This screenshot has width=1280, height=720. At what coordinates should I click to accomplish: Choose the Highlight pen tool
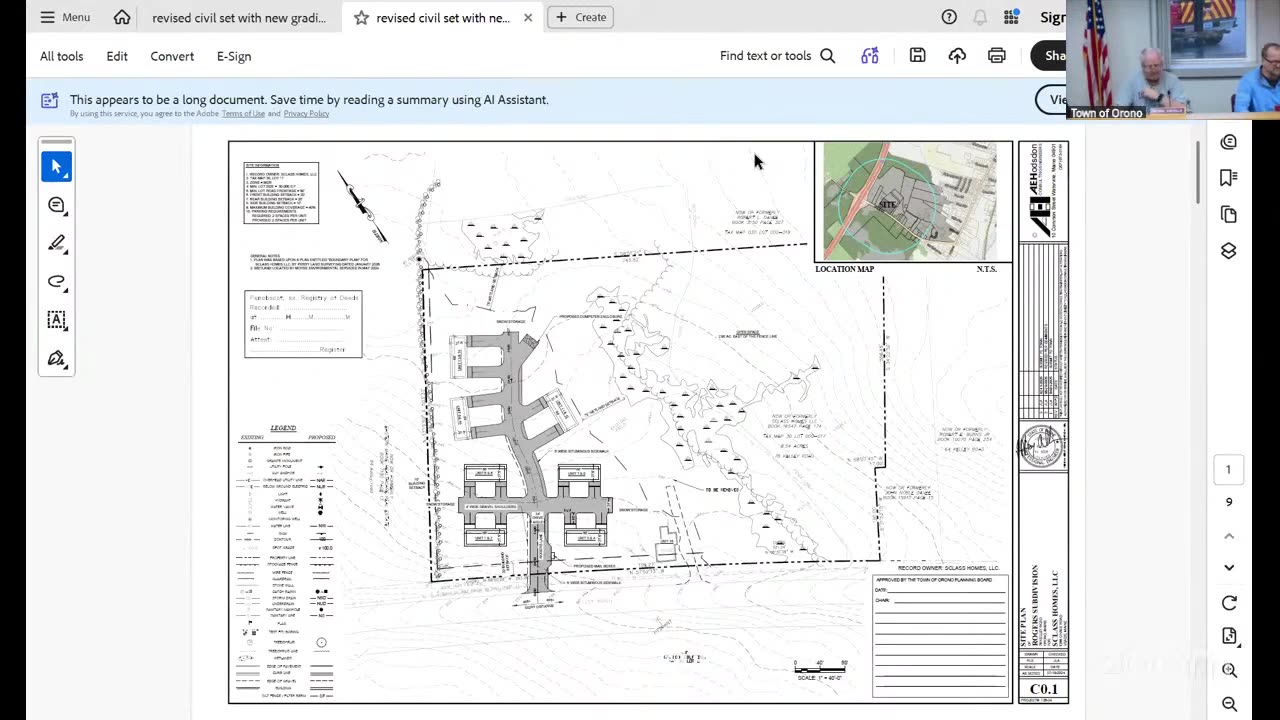click(57, 244)
